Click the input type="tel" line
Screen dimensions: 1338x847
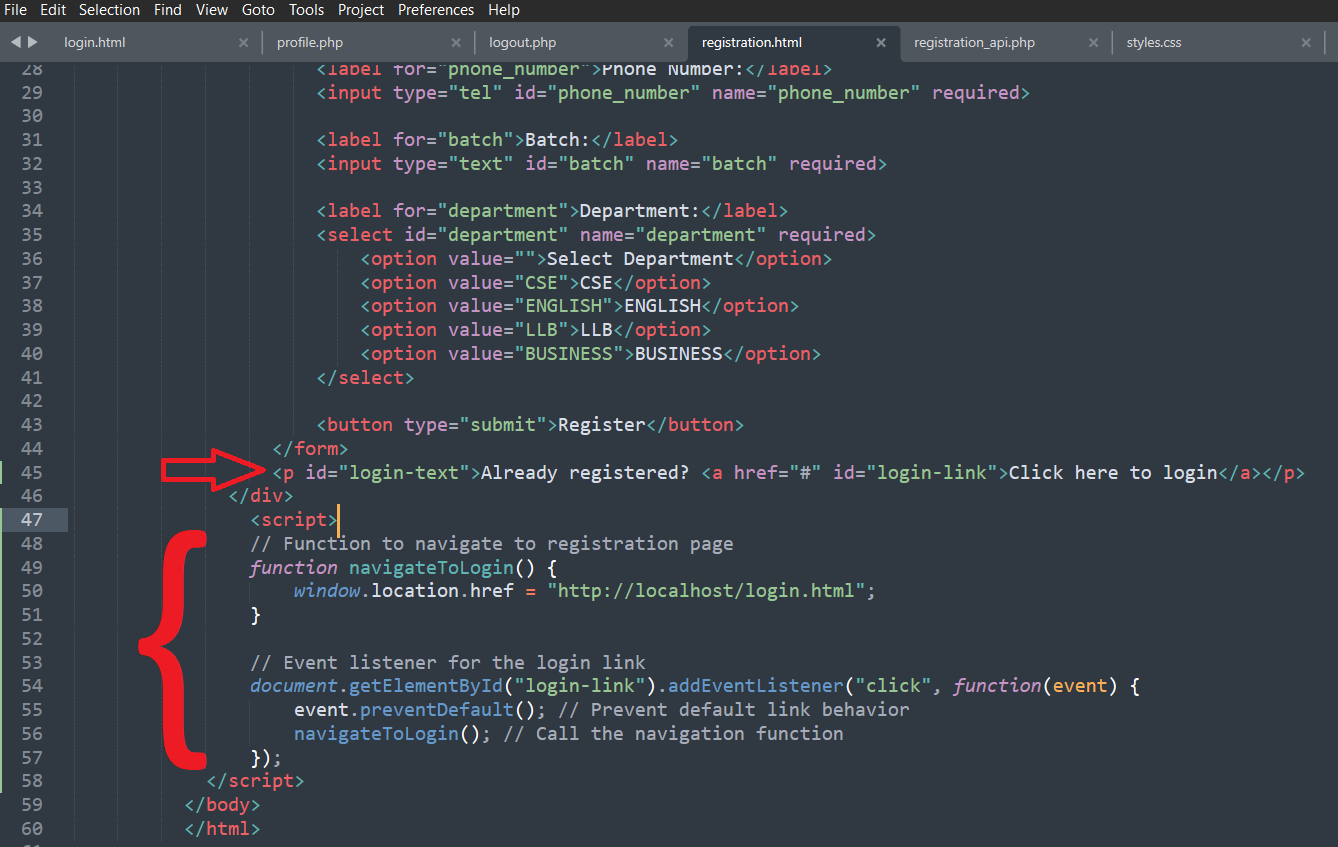(673, 93)
